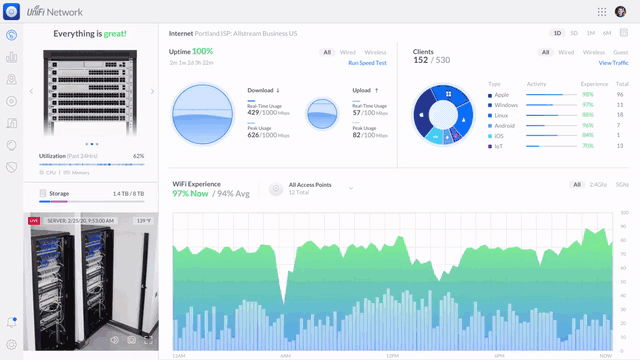Open the Devices circle sidebar icon
The width and height of the screenshot is (640, 360).
pyautogui.click(x=11, y=101)
